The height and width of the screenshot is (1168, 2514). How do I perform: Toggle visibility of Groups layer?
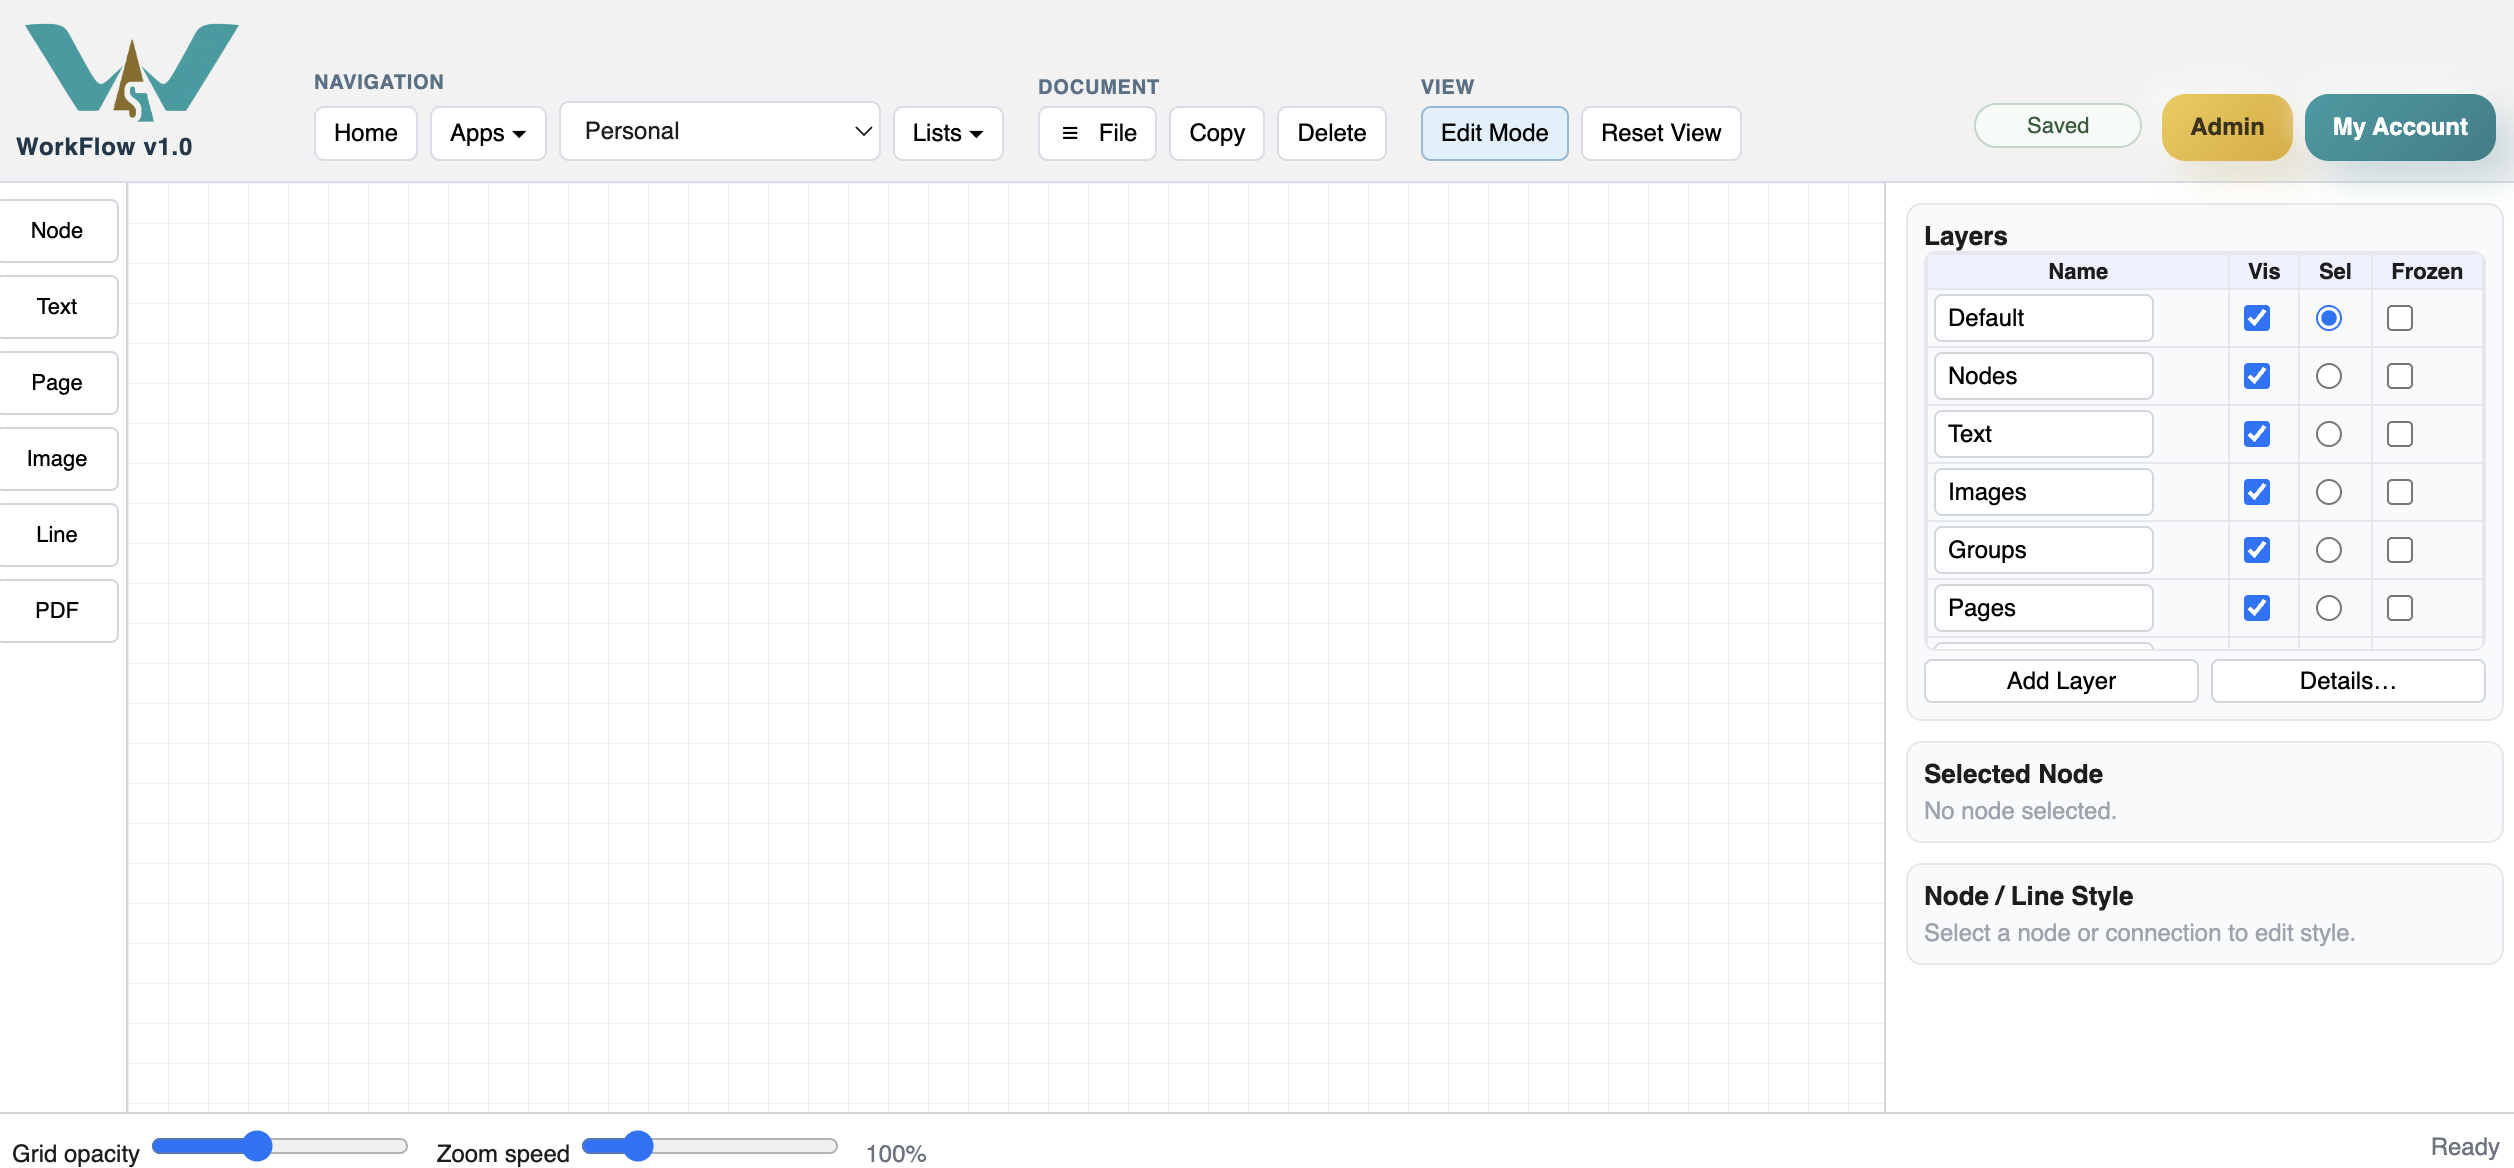tap(2257, 550)
